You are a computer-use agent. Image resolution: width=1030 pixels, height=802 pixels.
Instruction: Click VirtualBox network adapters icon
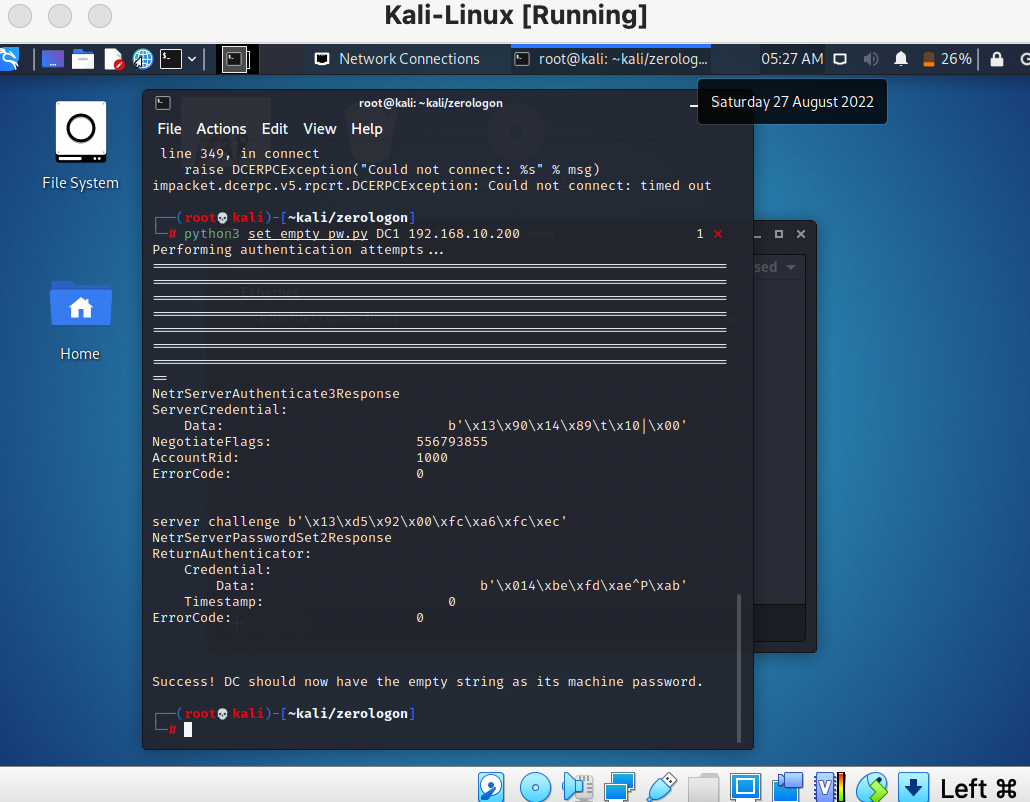[x=619, y=787]
